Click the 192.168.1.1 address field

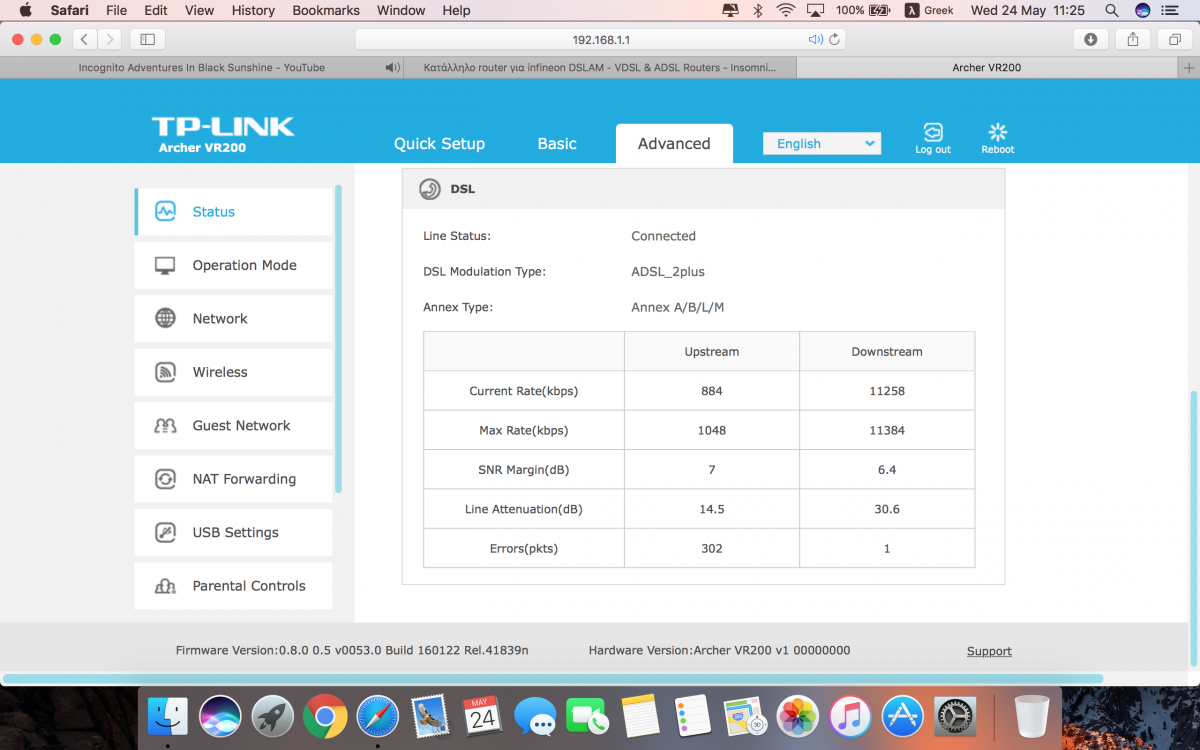point(601,40)
